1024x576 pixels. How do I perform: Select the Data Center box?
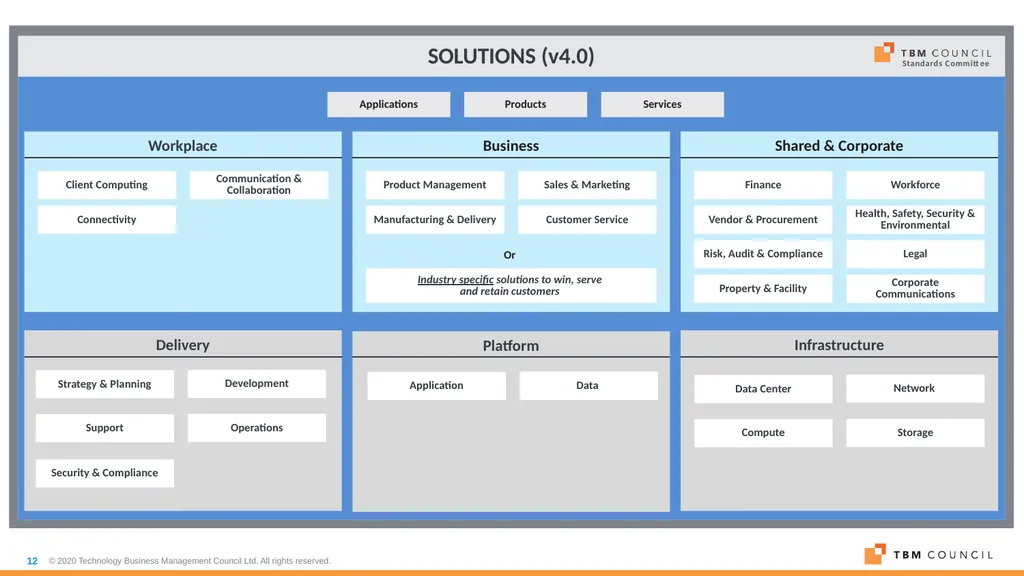[763, 389]
